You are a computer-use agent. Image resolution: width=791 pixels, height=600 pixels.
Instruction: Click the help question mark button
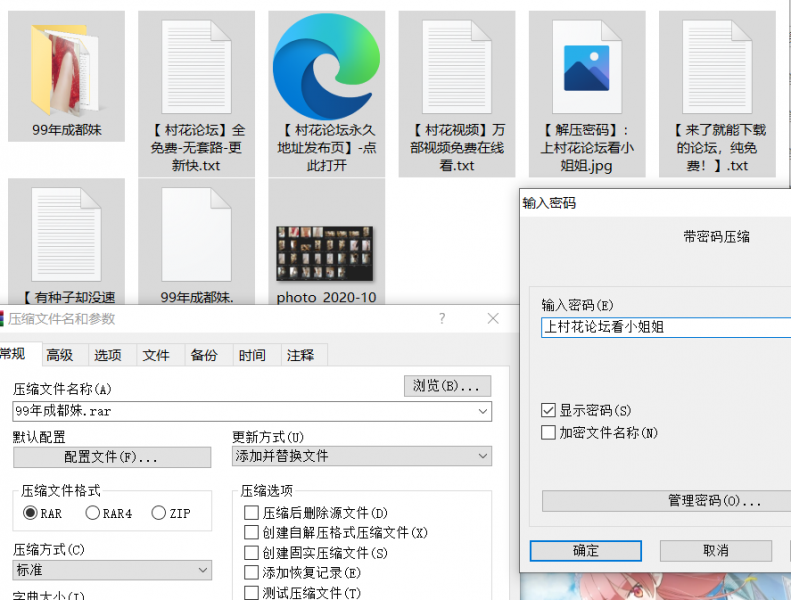pyautogui.click(x=442, y=319)
